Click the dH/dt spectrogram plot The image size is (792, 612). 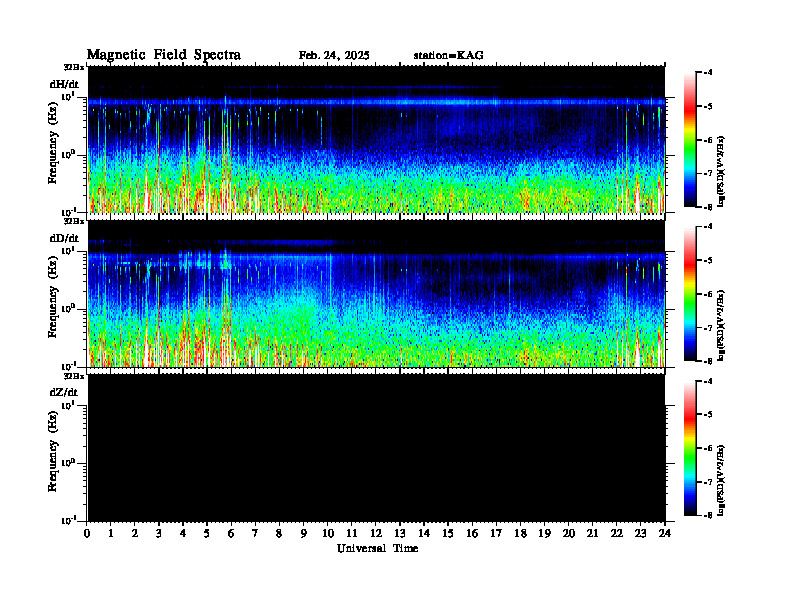(x=376, y=140)
